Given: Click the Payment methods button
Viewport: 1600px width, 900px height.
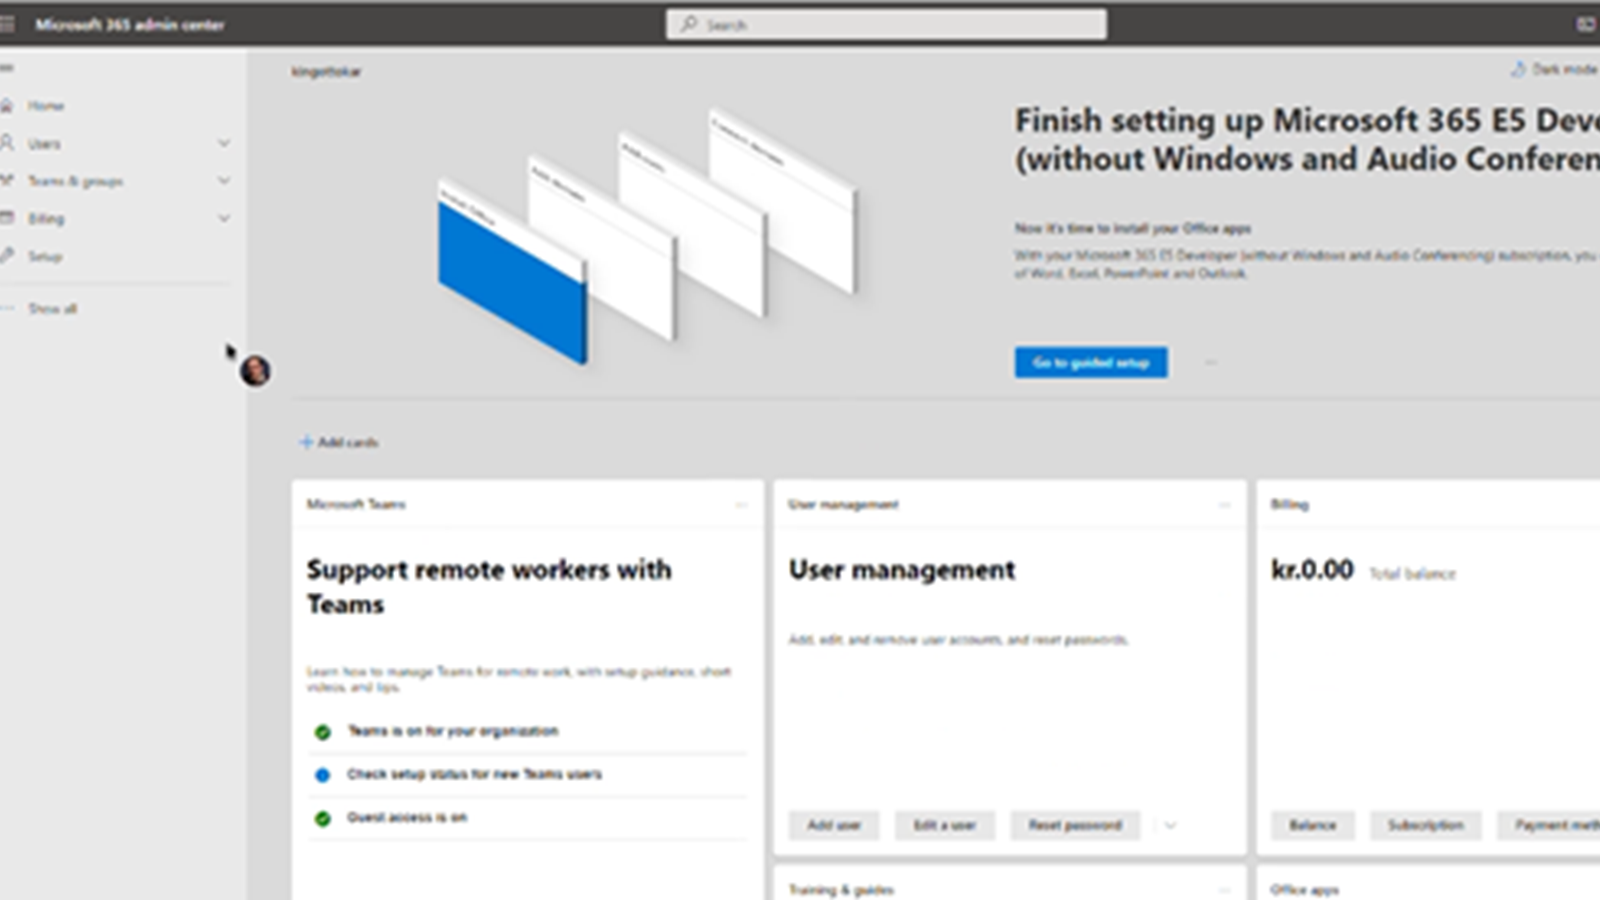Looking at the screenshot, I should tap(1549, 825).
